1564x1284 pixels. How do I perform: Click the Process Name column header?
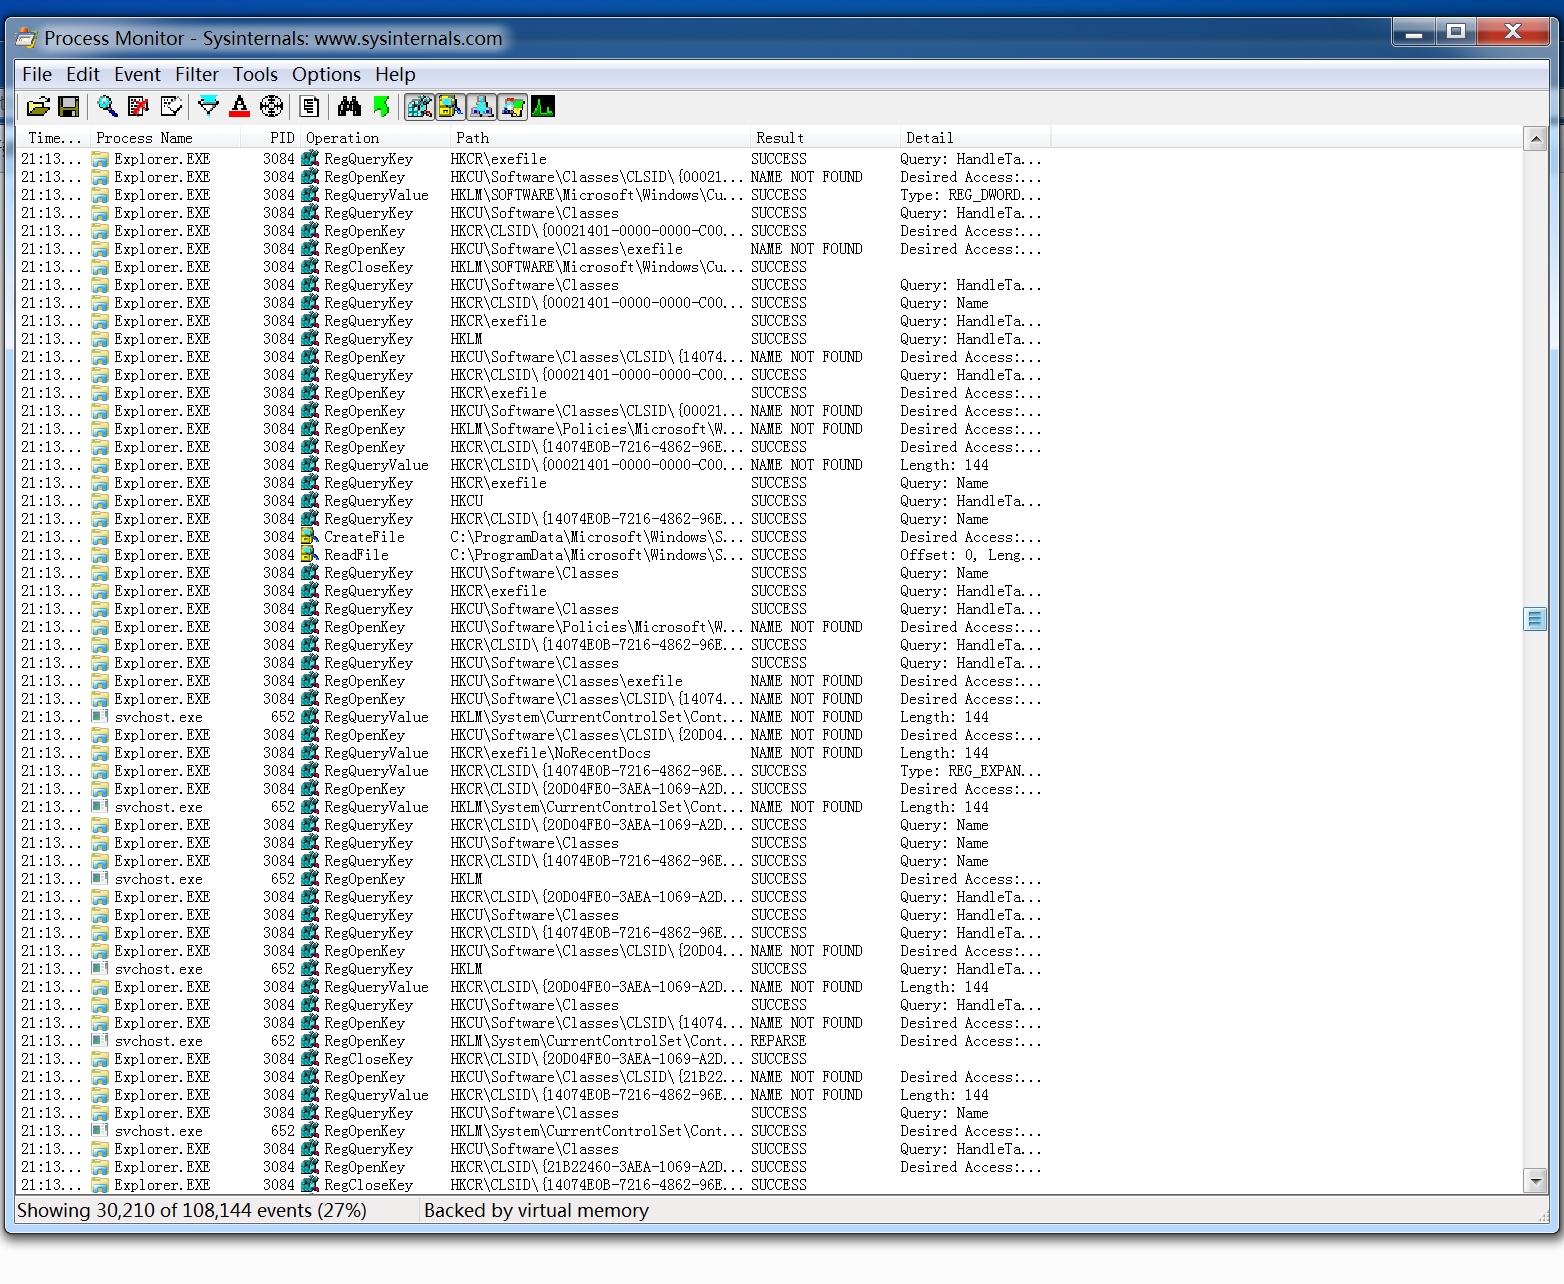(165, 138)
